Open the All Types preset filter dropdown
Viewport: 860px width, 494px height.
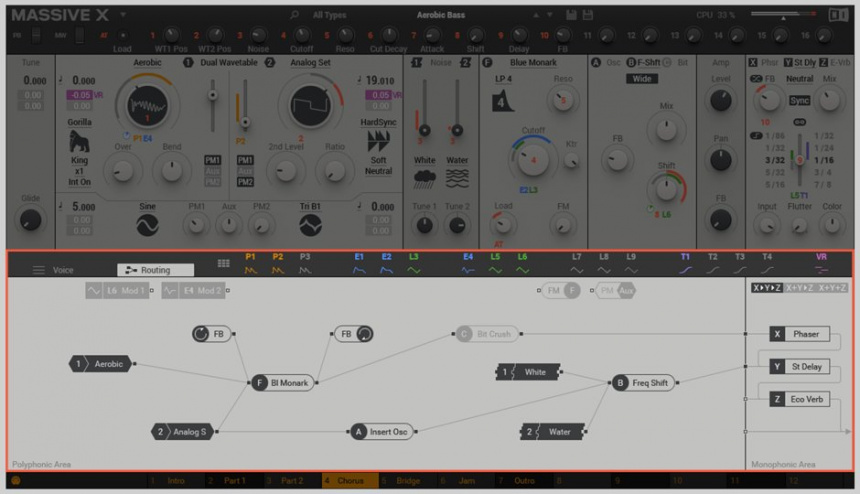[330, 15]
